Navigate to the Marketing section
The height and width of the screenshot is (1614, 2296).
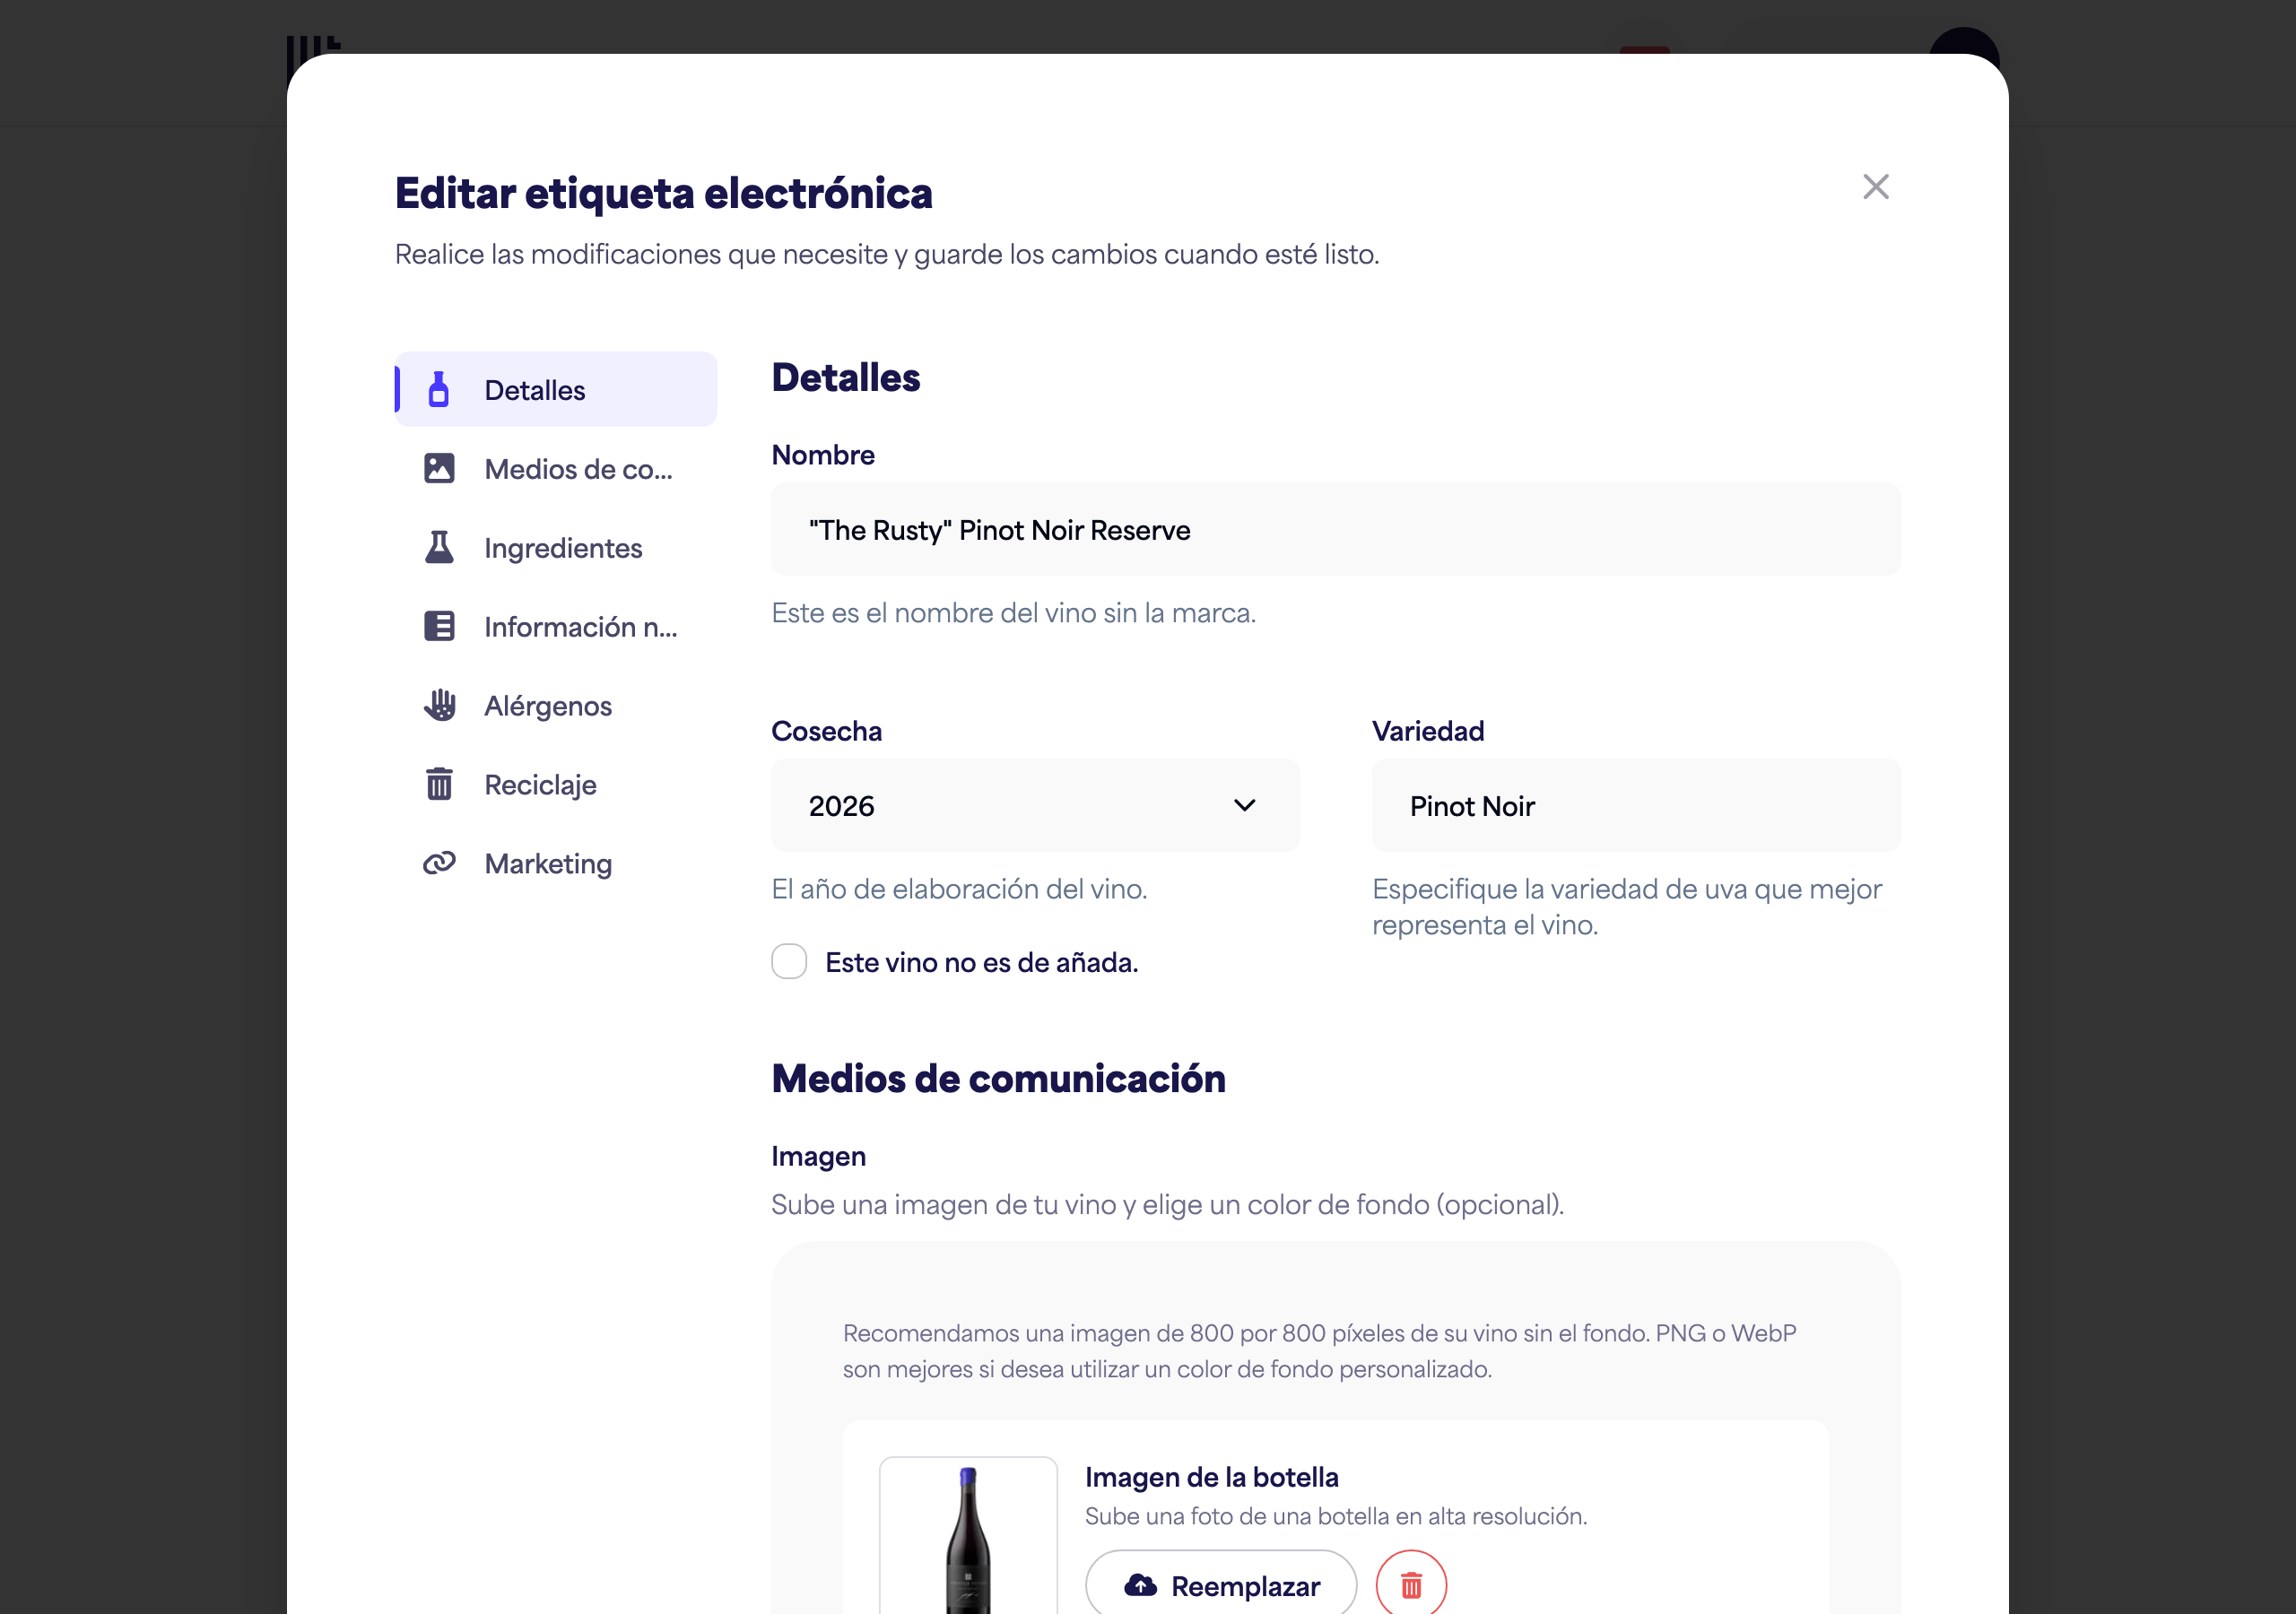(556, 863)
